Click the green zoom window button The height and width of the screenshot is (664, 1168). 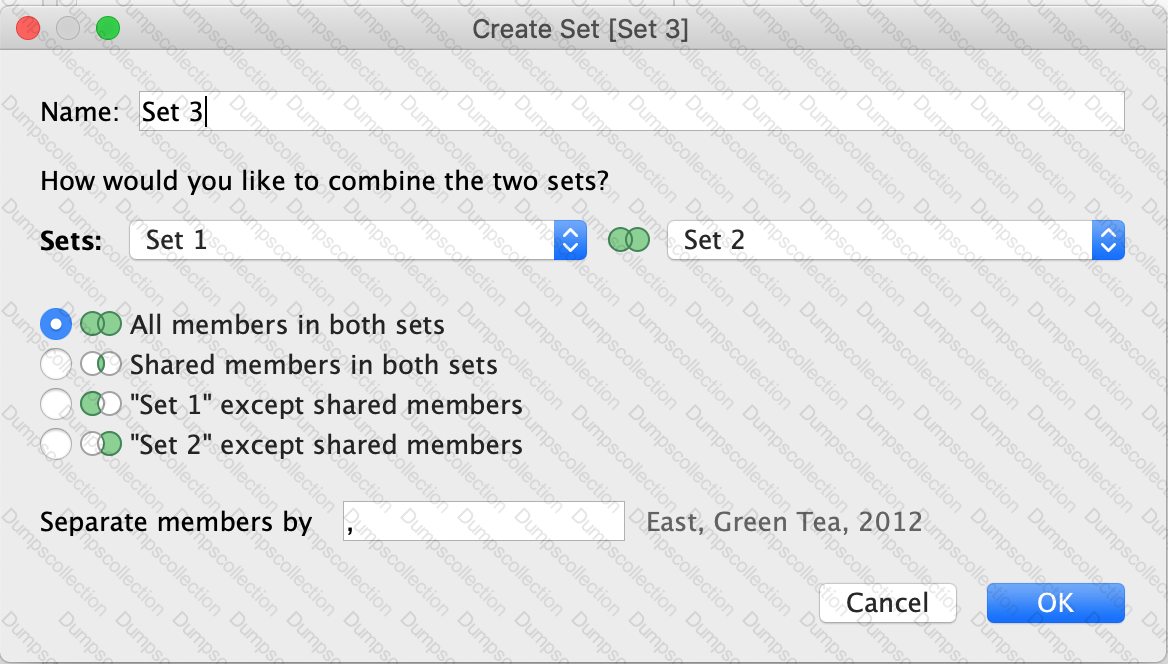pos(107,28)
